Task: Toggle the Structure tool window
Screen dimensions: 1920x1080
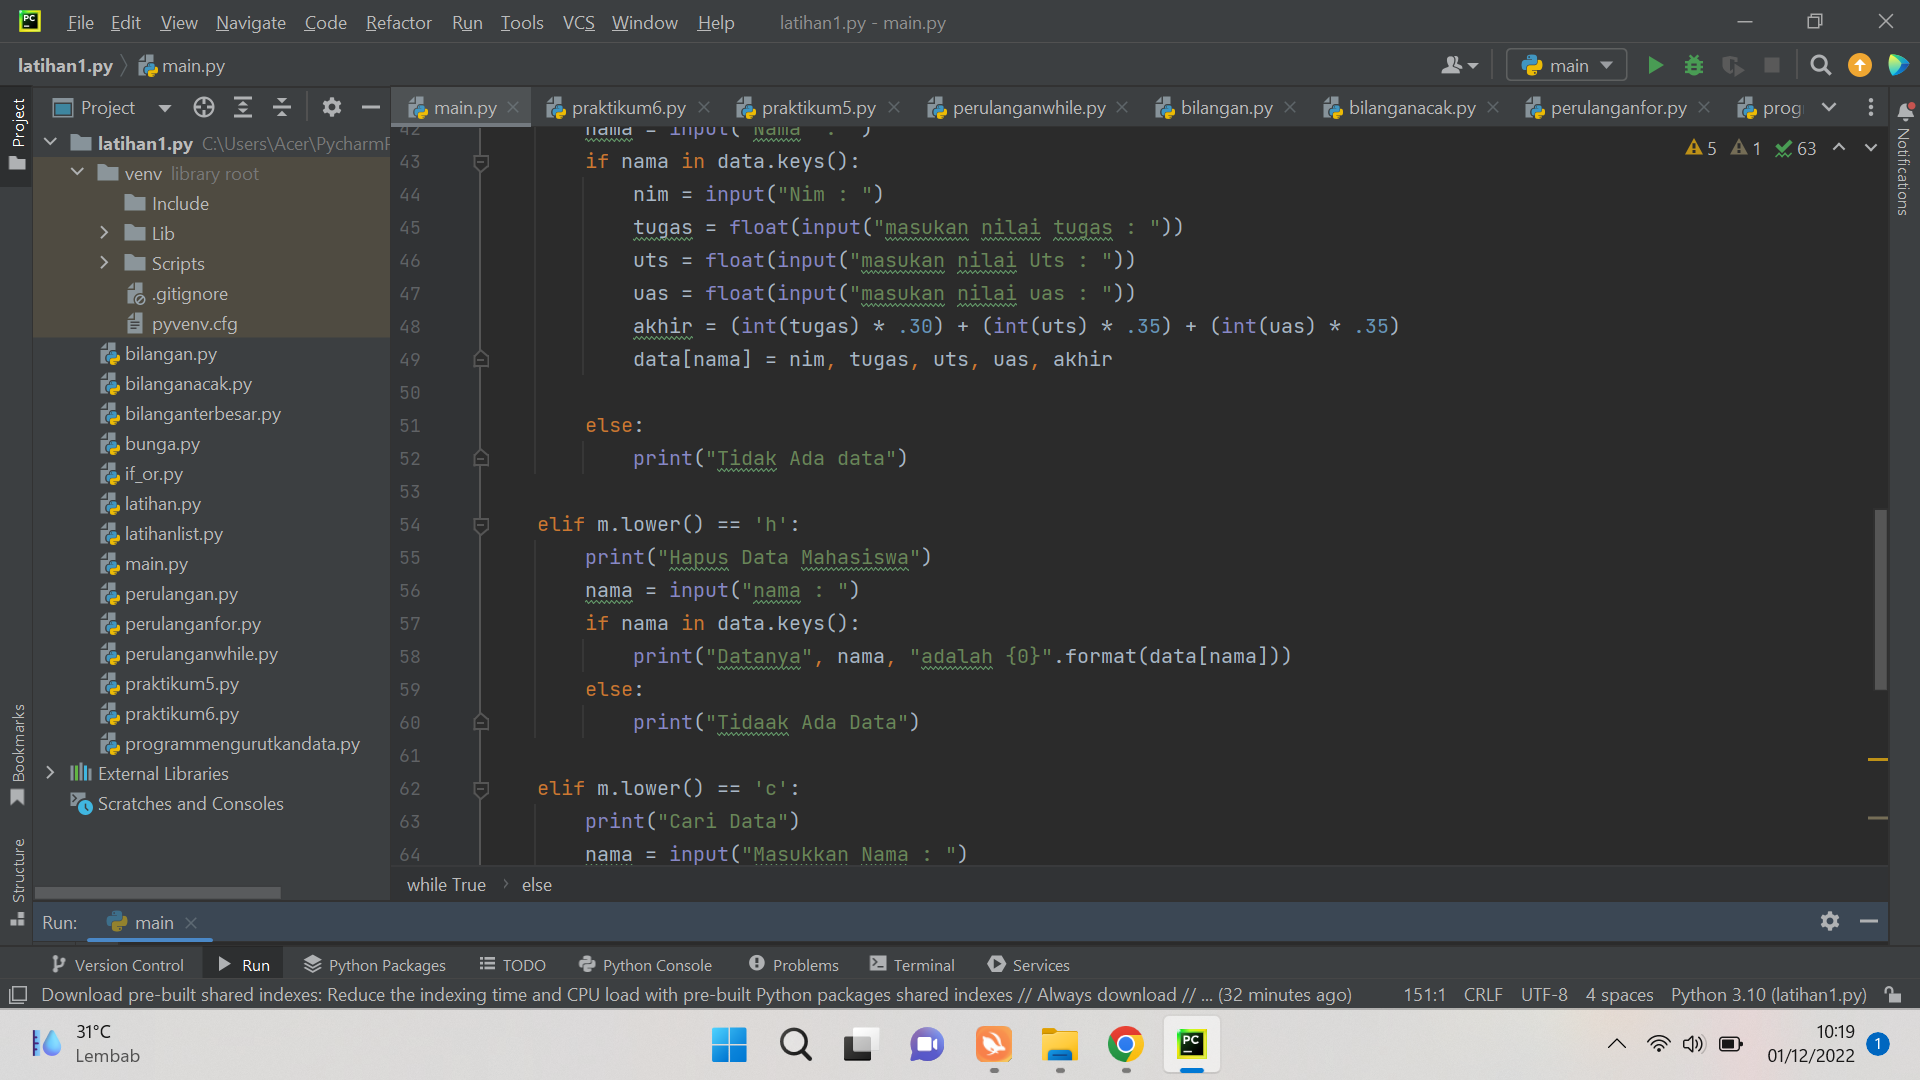Action: pyautogui.click(x=17, y=880)
